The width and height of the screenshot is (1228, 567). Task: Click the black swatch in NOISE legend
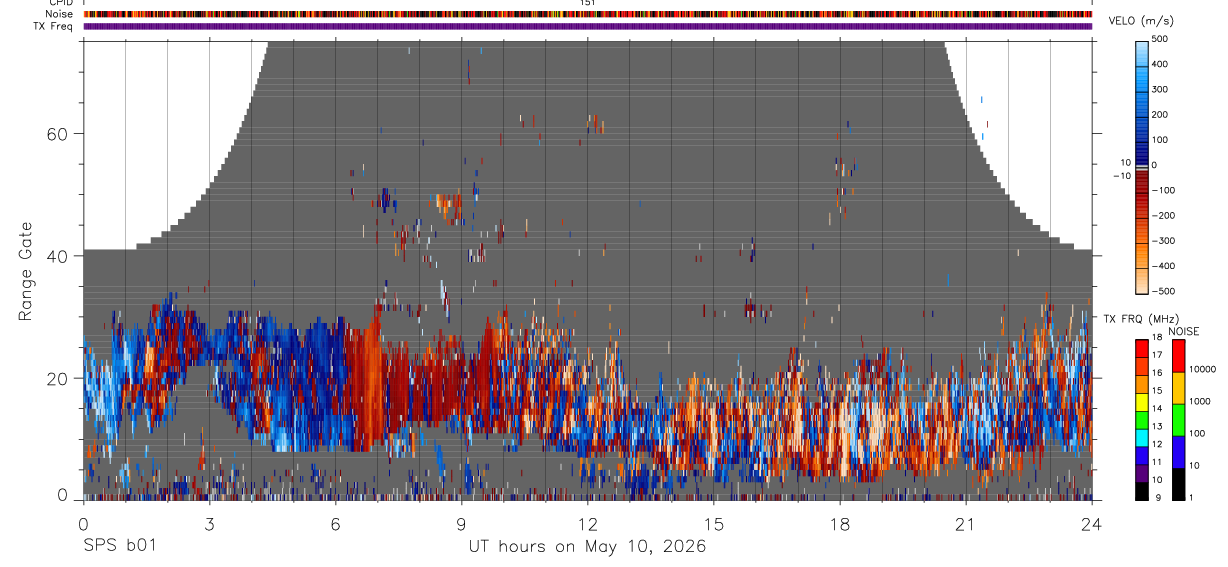[1178, 484]
